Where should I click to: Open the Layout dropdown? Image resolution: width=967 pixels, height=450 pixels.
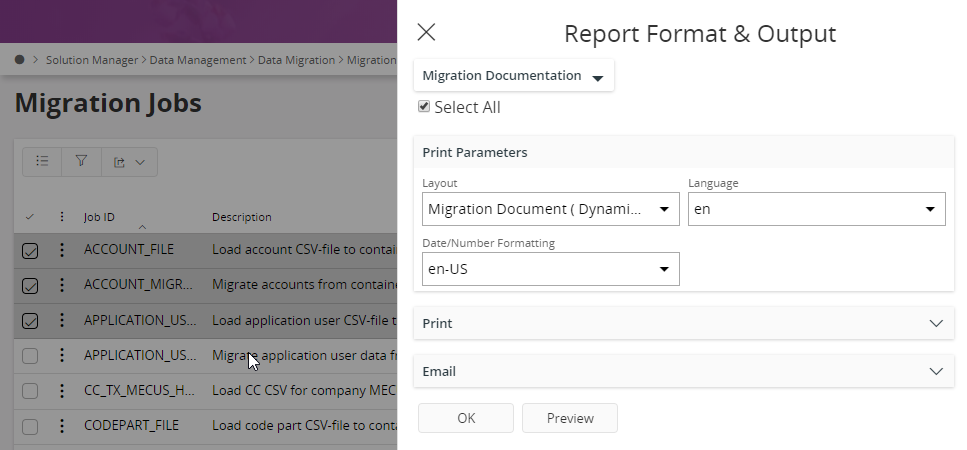(551, 209)
